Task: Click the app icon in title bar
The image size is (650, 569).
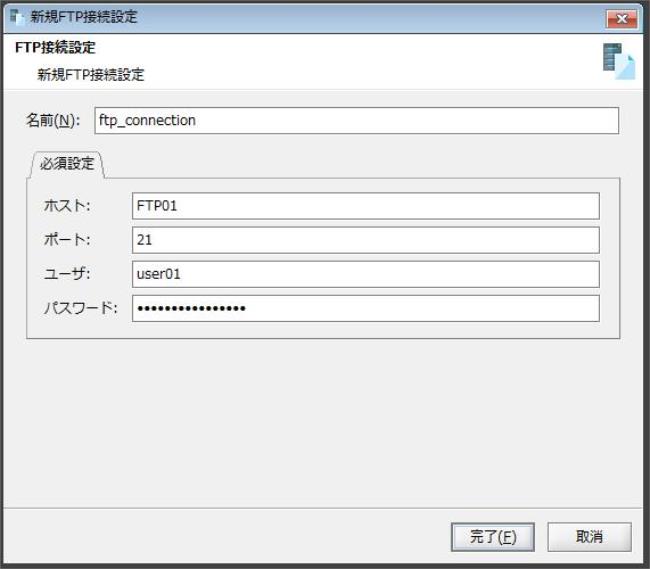Action: coord(17,17)
